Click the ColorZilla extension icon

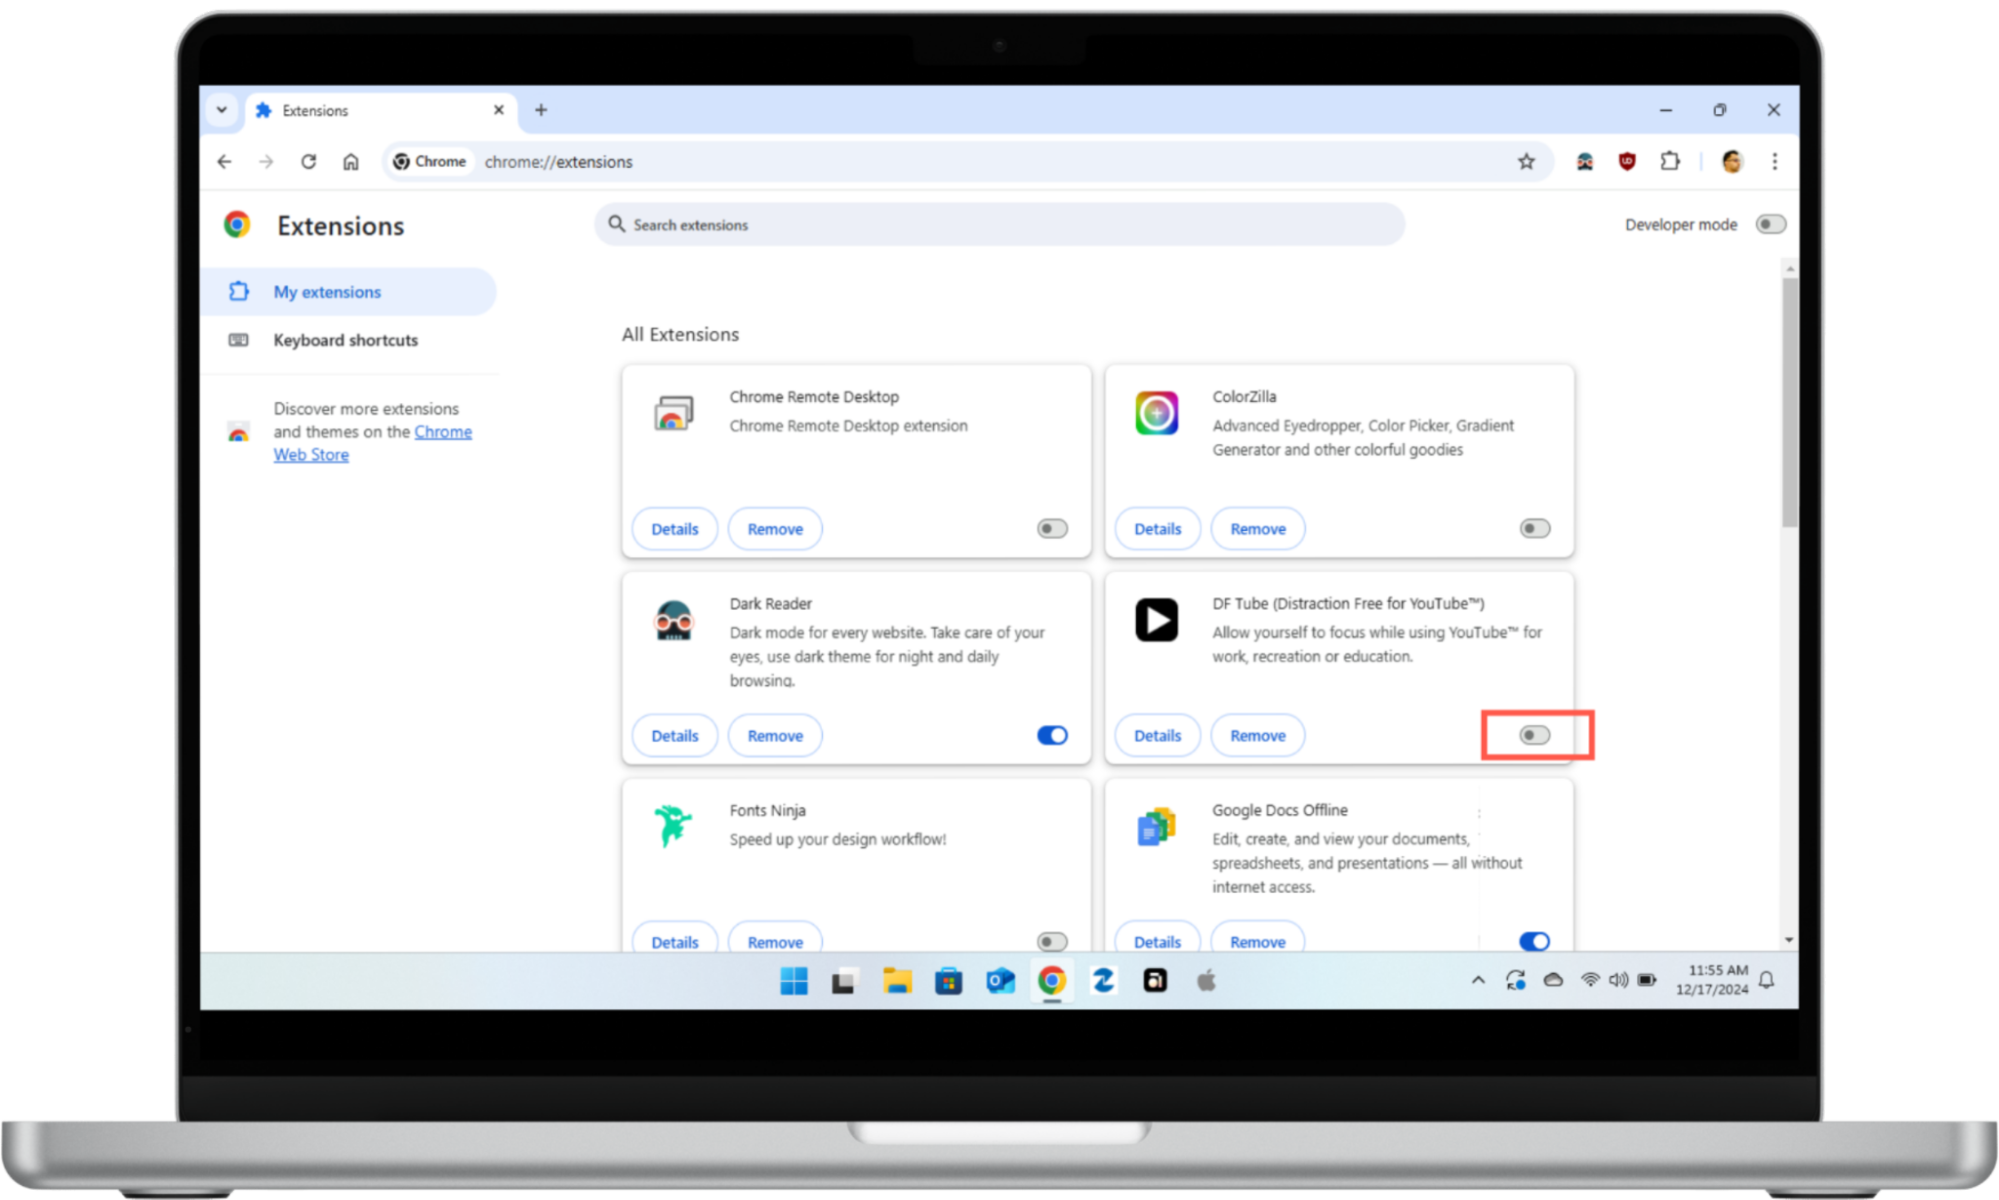[1156, 412]
